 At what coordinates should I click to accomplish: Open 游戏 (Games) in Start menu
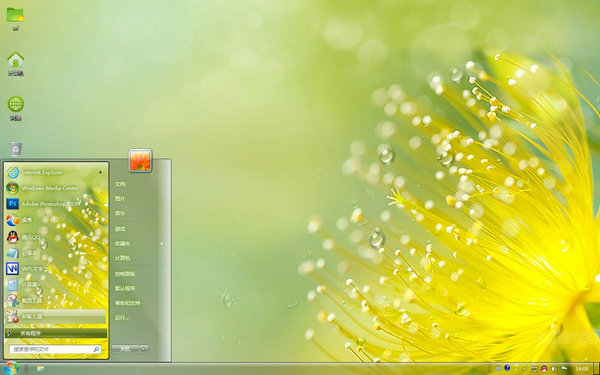120,229
